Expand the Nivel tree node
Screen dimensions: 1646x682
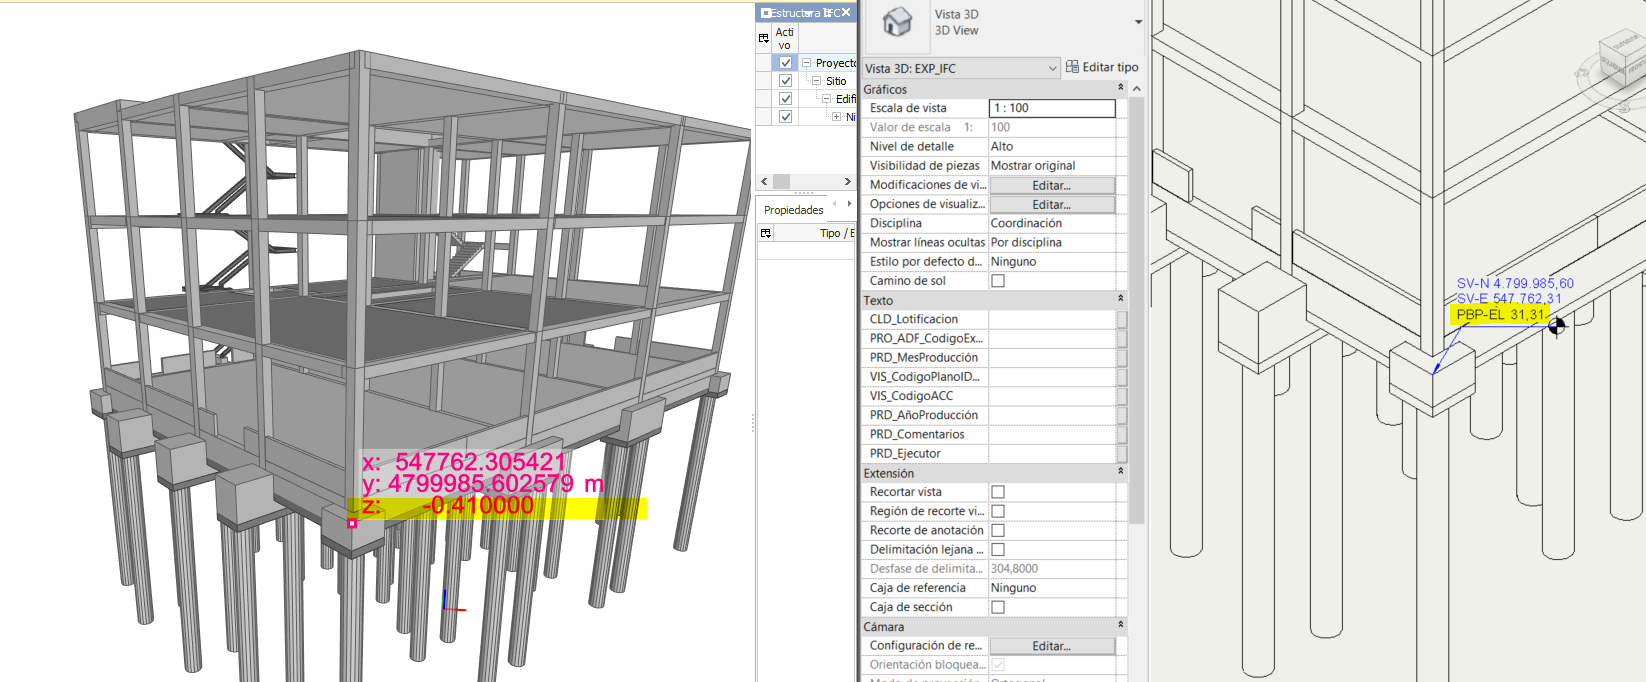coord(836,117)
